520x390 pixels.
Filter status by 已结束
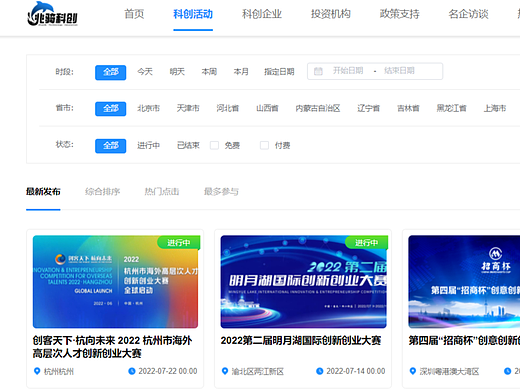pos(188,145)
